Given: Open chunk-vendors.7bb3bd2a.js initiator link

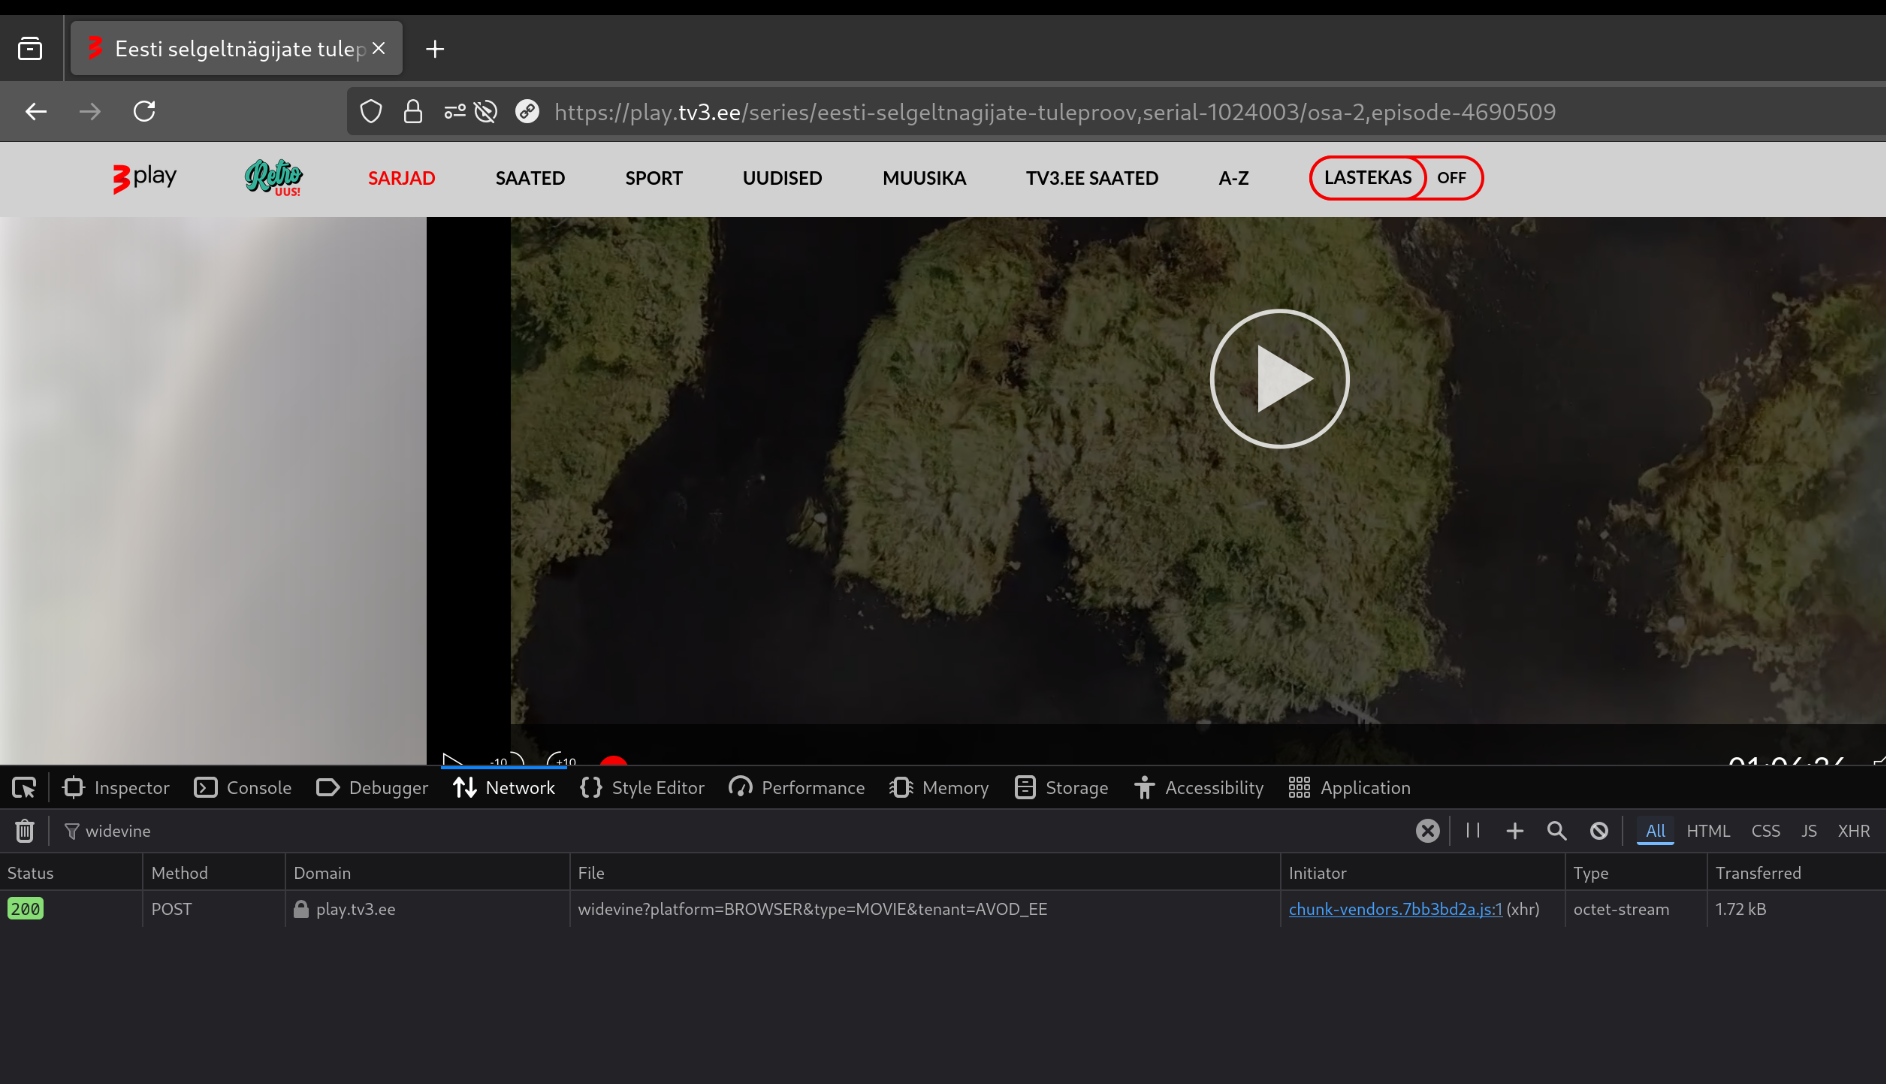Looking at the screenshot, I should pos(1395,909).
